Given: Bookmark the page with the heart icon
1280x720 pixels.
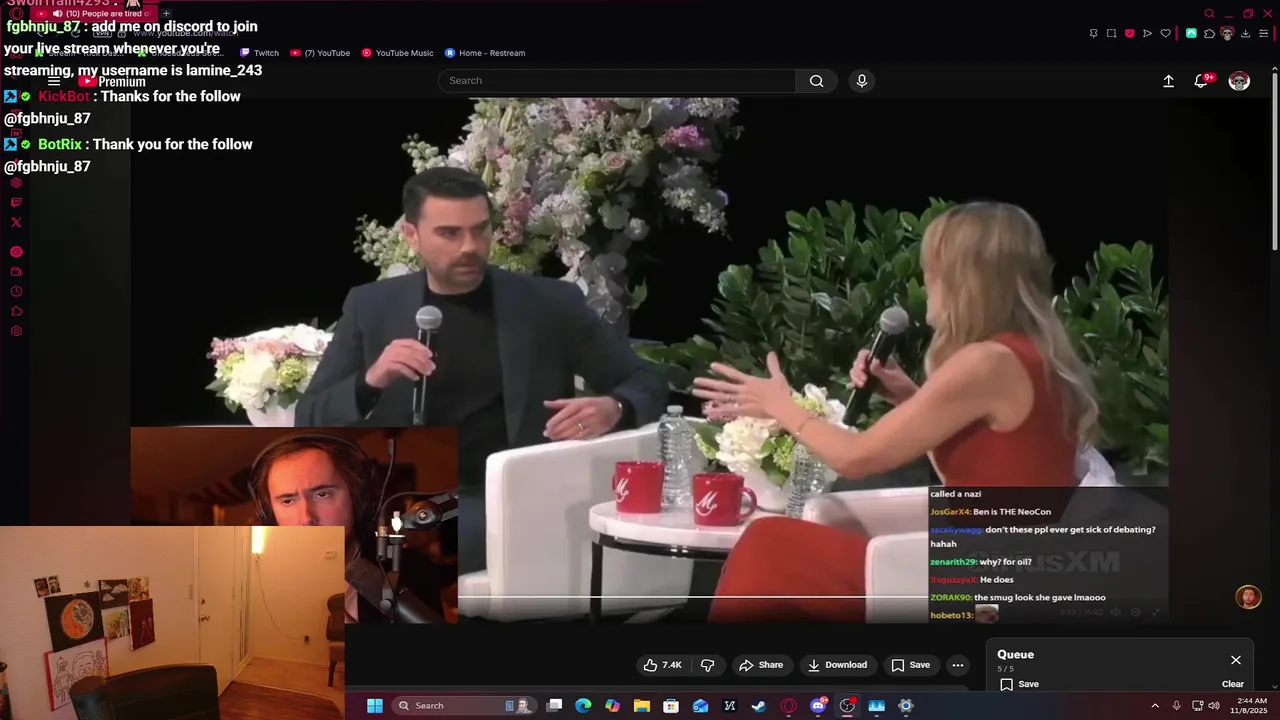Looking at the screenshot, I should pos(1165,33).
